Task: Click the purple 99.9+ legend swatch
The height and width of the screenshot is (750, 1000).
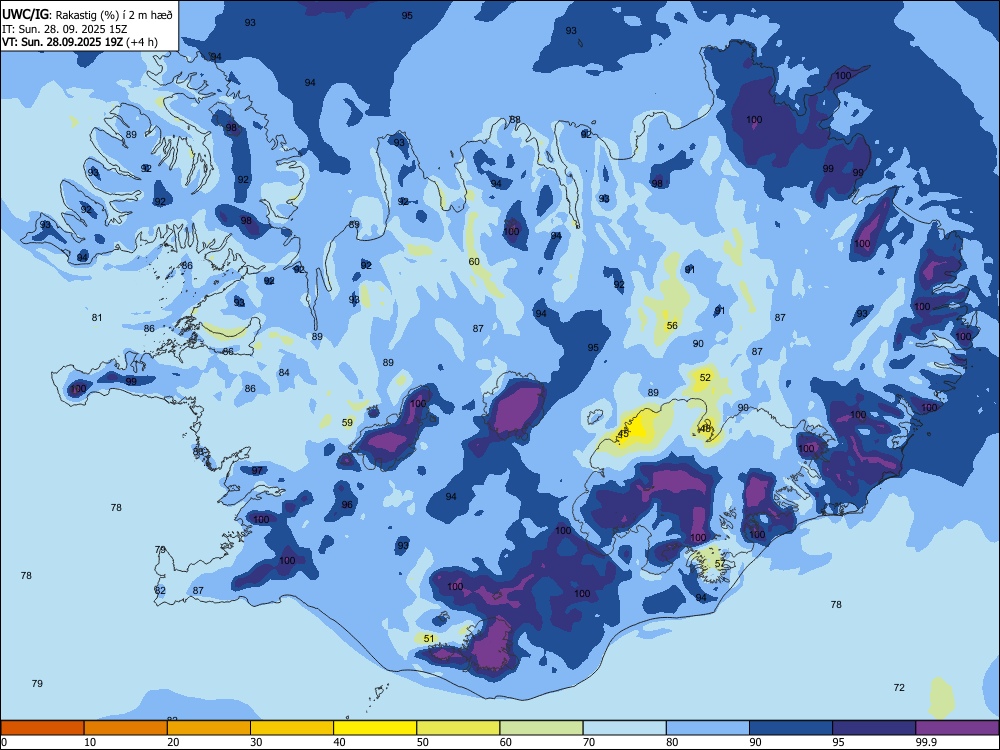Action: 957,728
